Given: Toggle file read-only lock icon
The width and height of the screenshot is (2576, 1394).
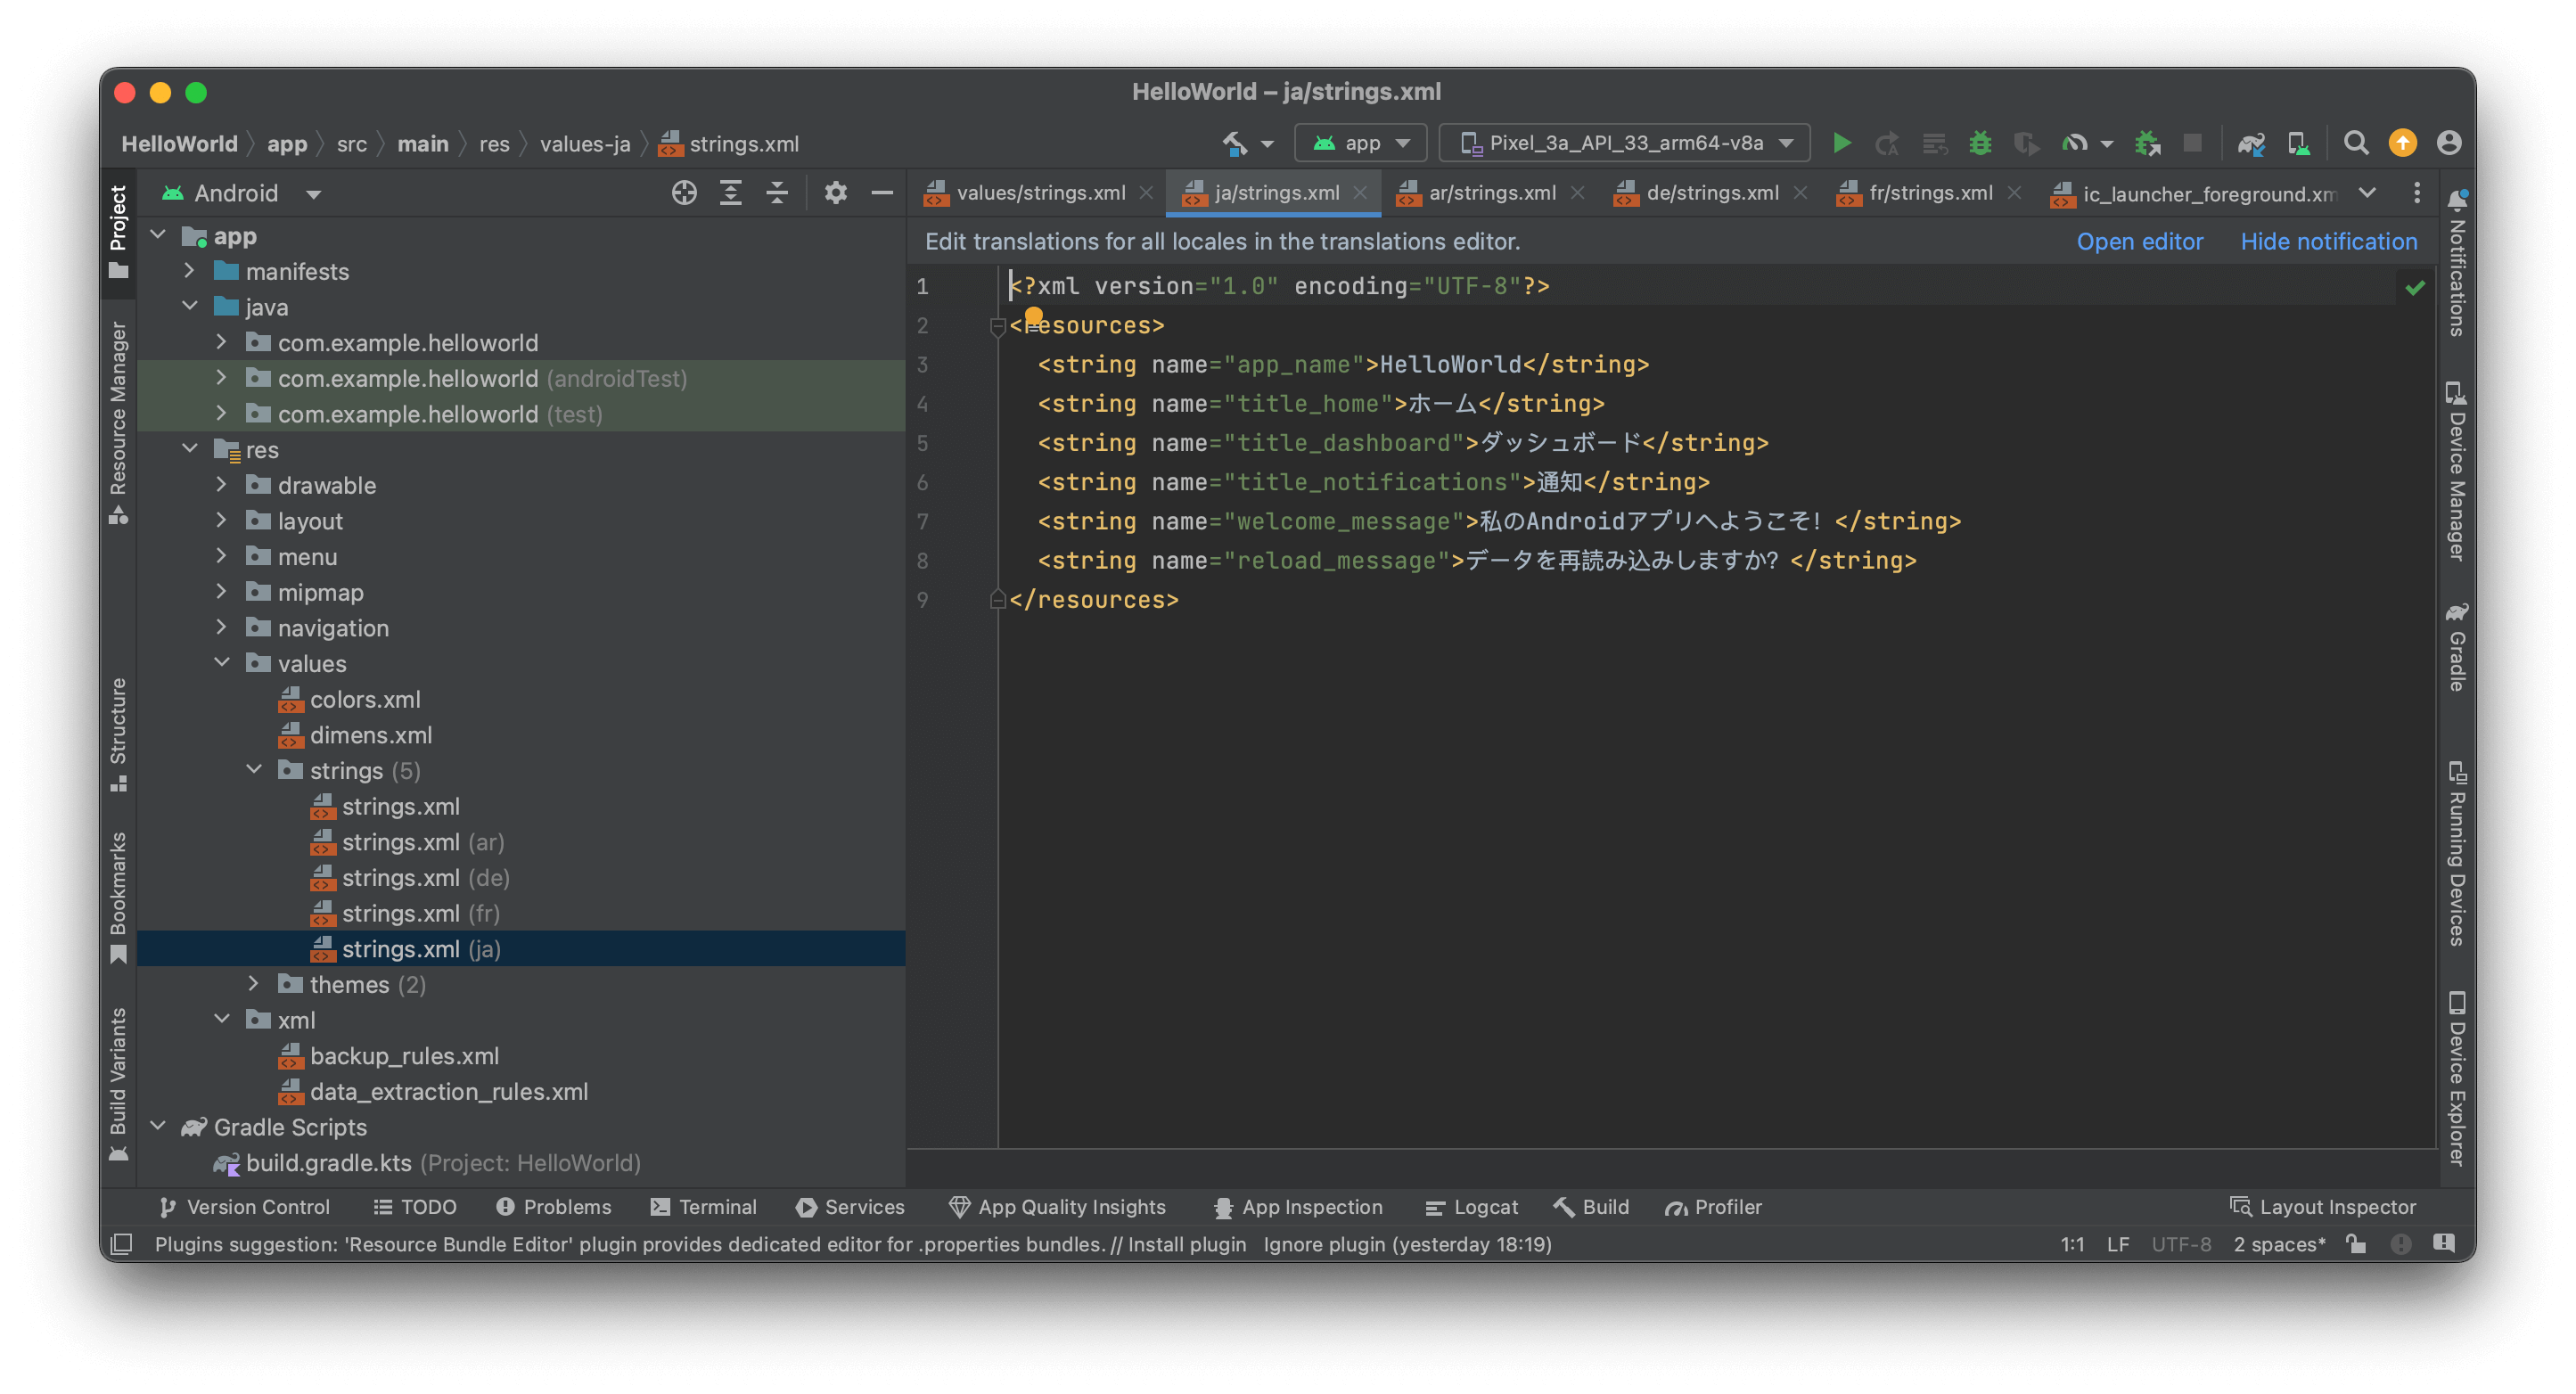Looking at the screenshot, I should coord(2356,1244).
